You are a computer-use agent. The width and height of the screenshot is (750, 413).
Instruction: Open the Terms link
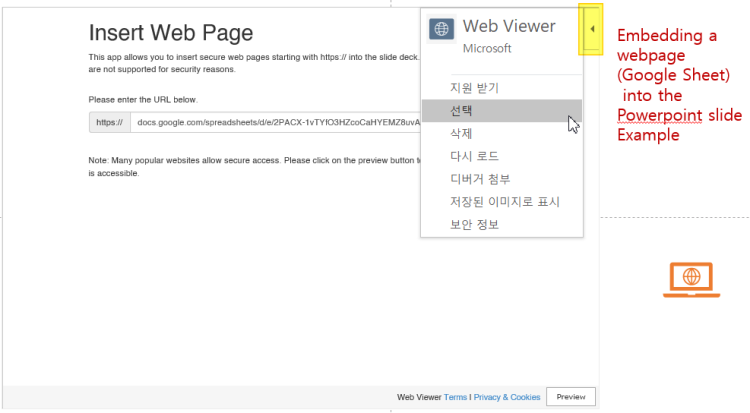tap(455, 397)
